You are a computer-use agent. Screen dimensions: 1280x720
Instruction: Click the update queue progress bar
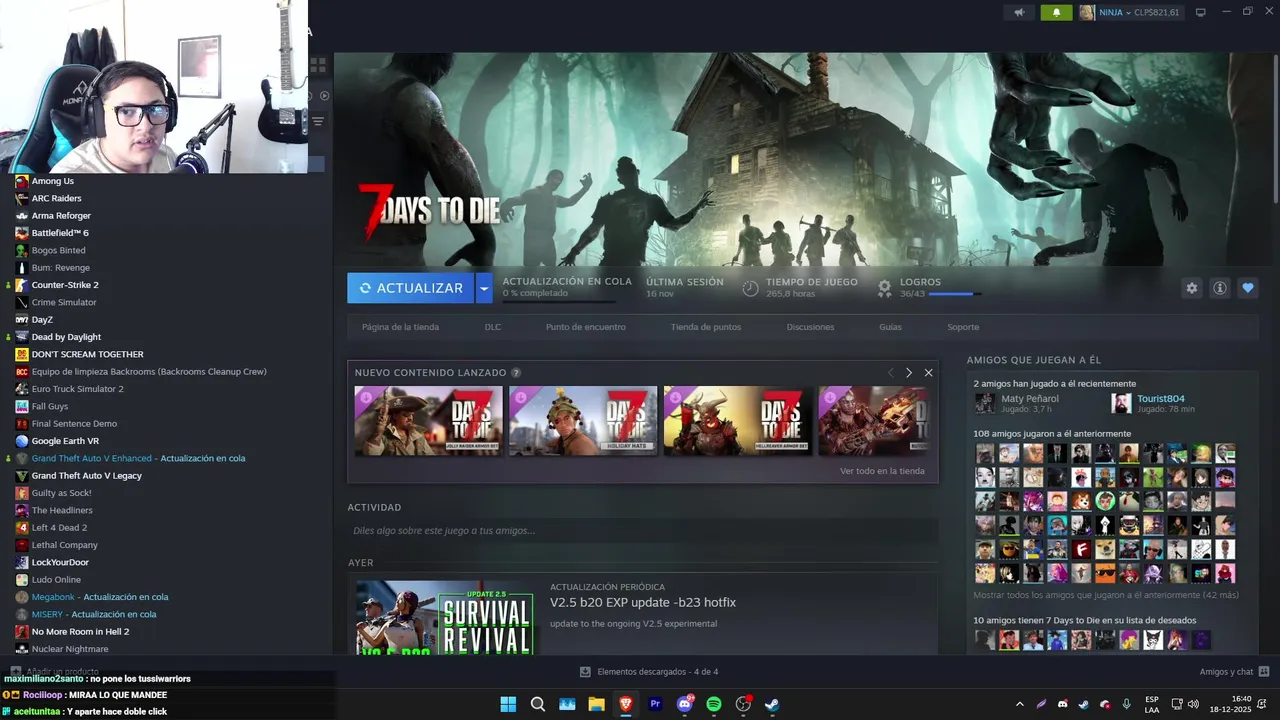tap(559, 300)
